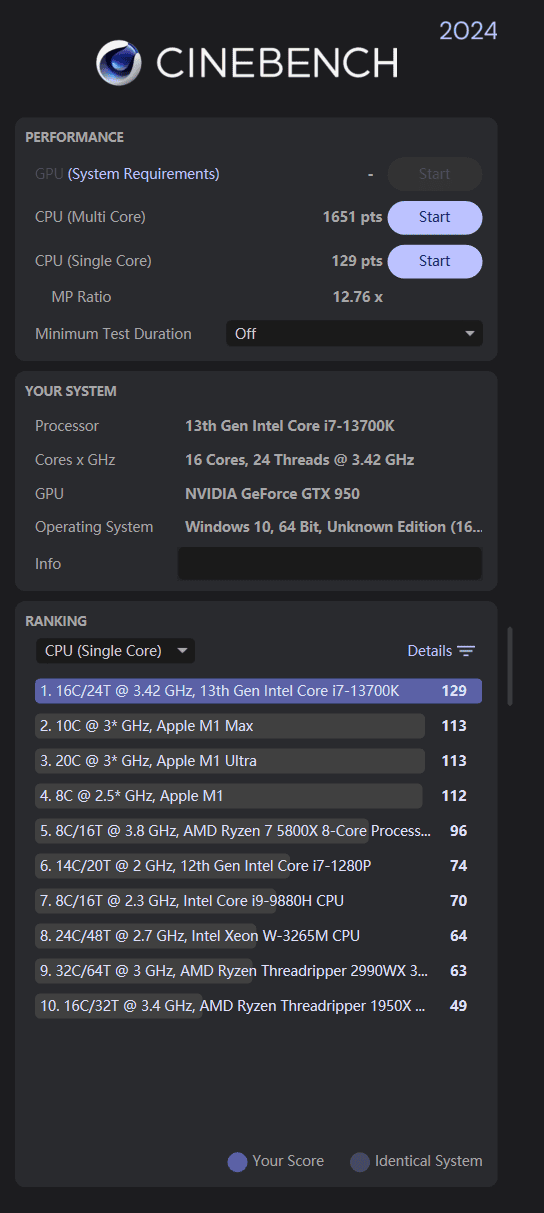Select ranking row Threadripper 1950X
Viewport: 544px width, 1213px height.
pos(258,1006)
